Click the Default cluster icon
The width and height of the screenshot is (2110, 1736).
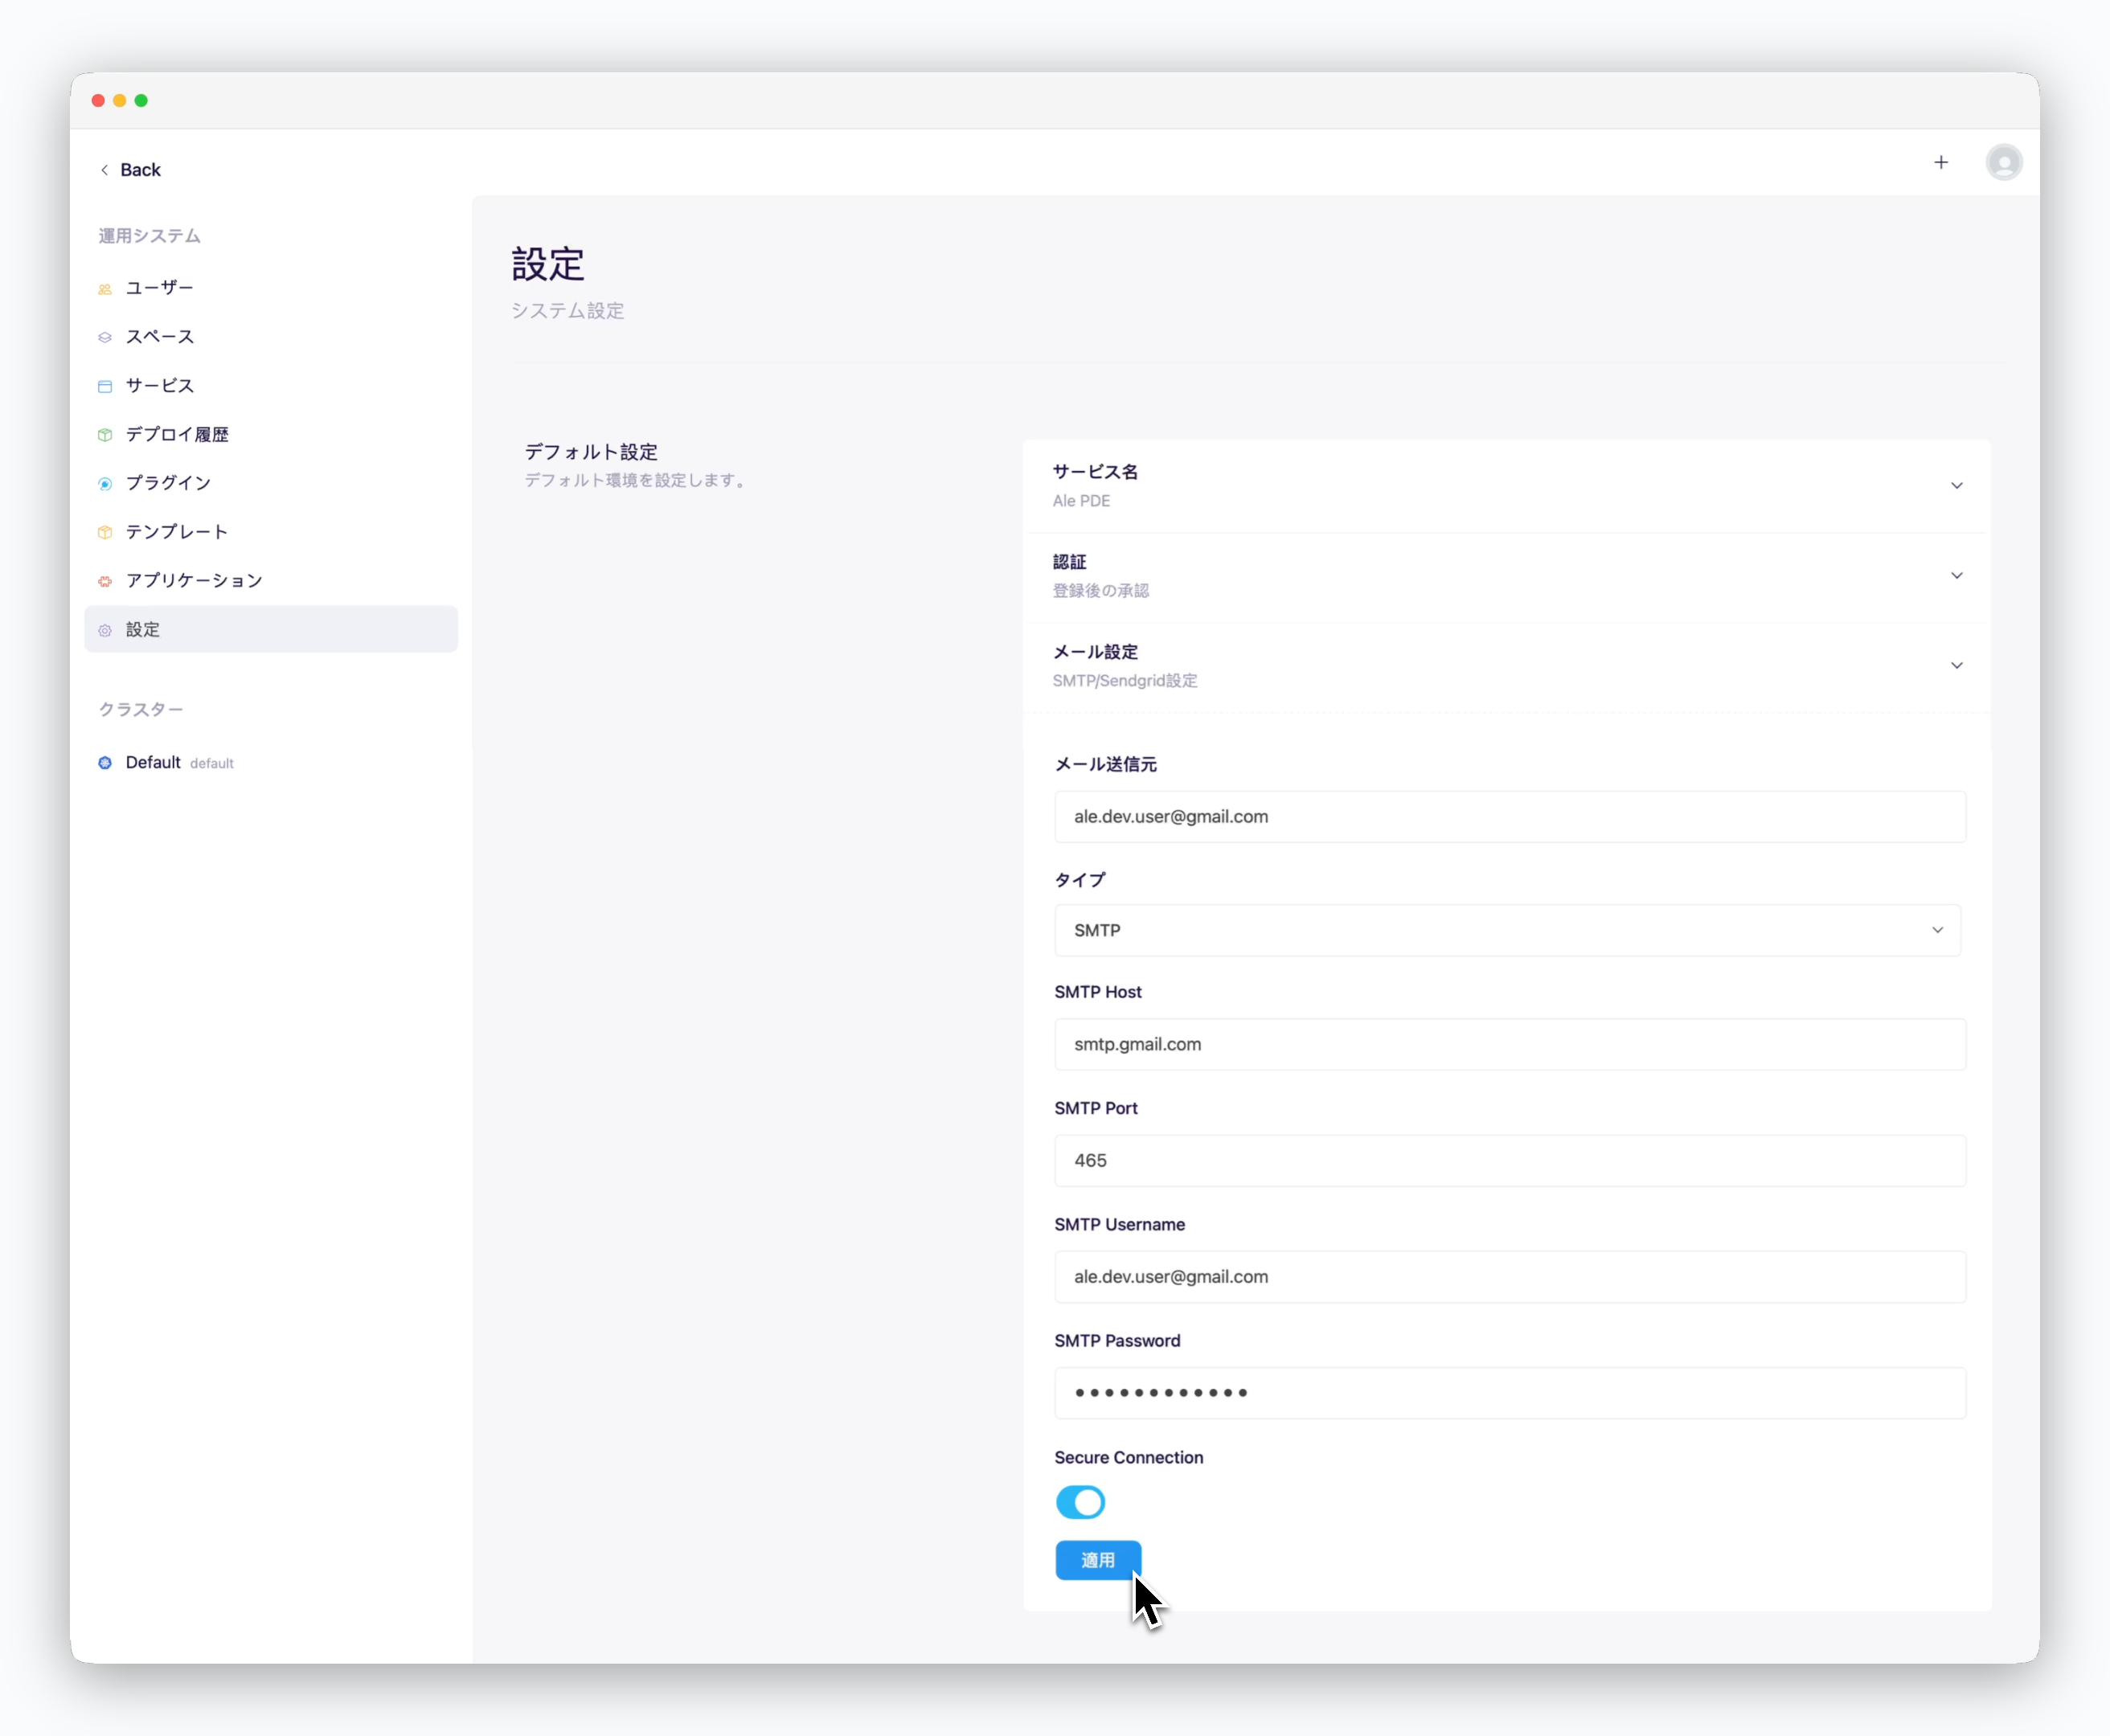(x=105, y=763)
